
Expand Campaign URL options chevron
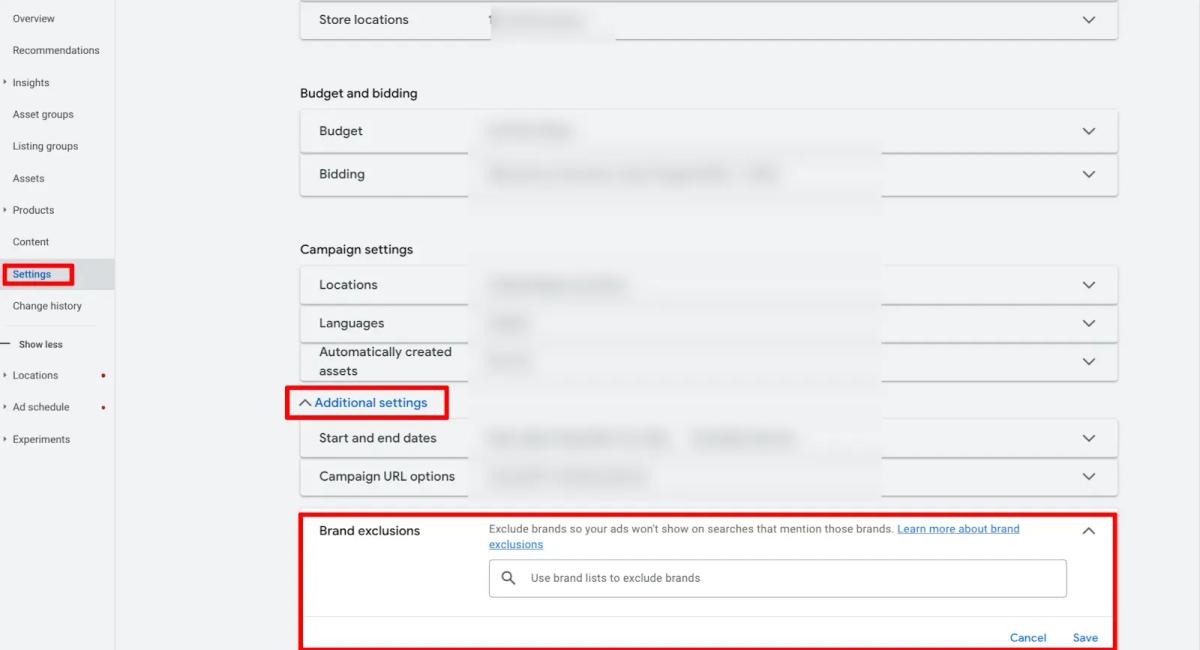point(1089,477)
